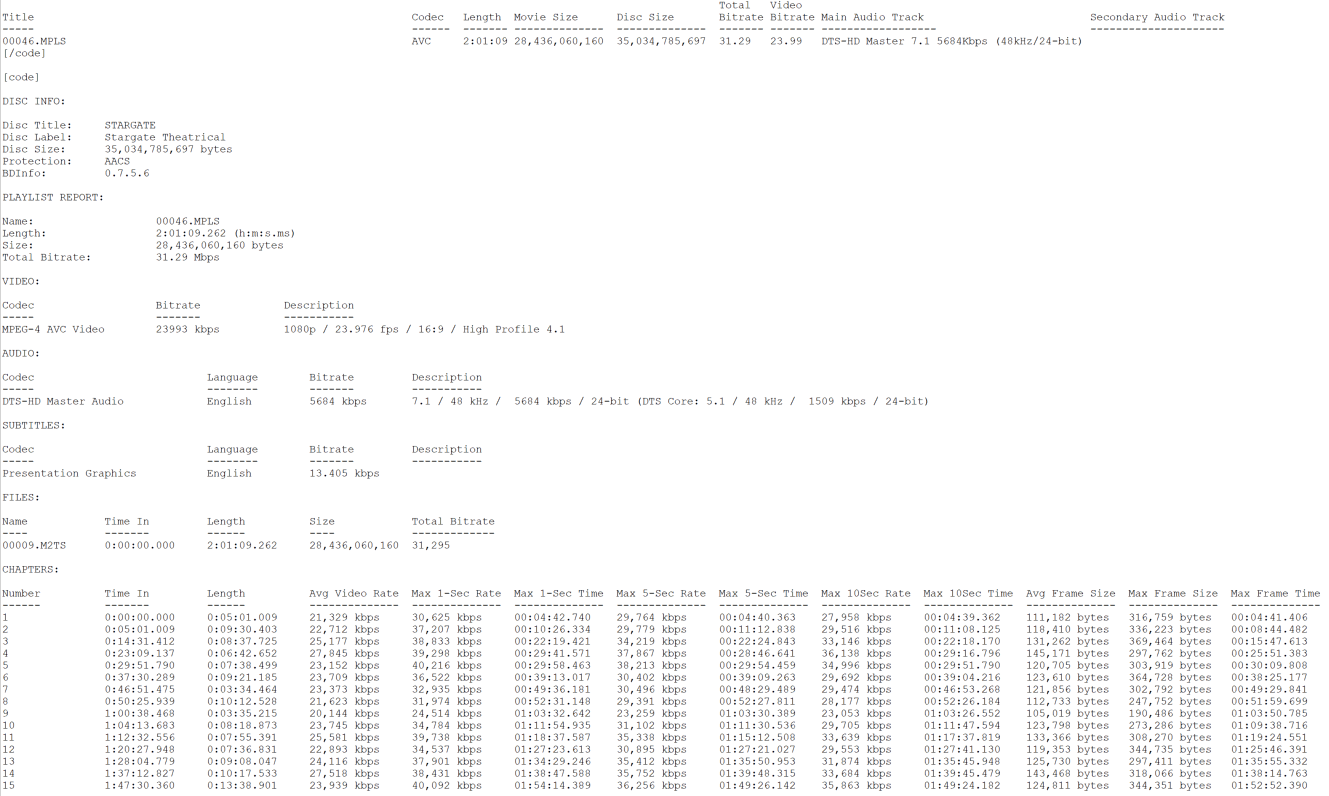Click the Stargate Theatrical disc label value
This screenshot has height=796, width=1329.
(165, 138)
